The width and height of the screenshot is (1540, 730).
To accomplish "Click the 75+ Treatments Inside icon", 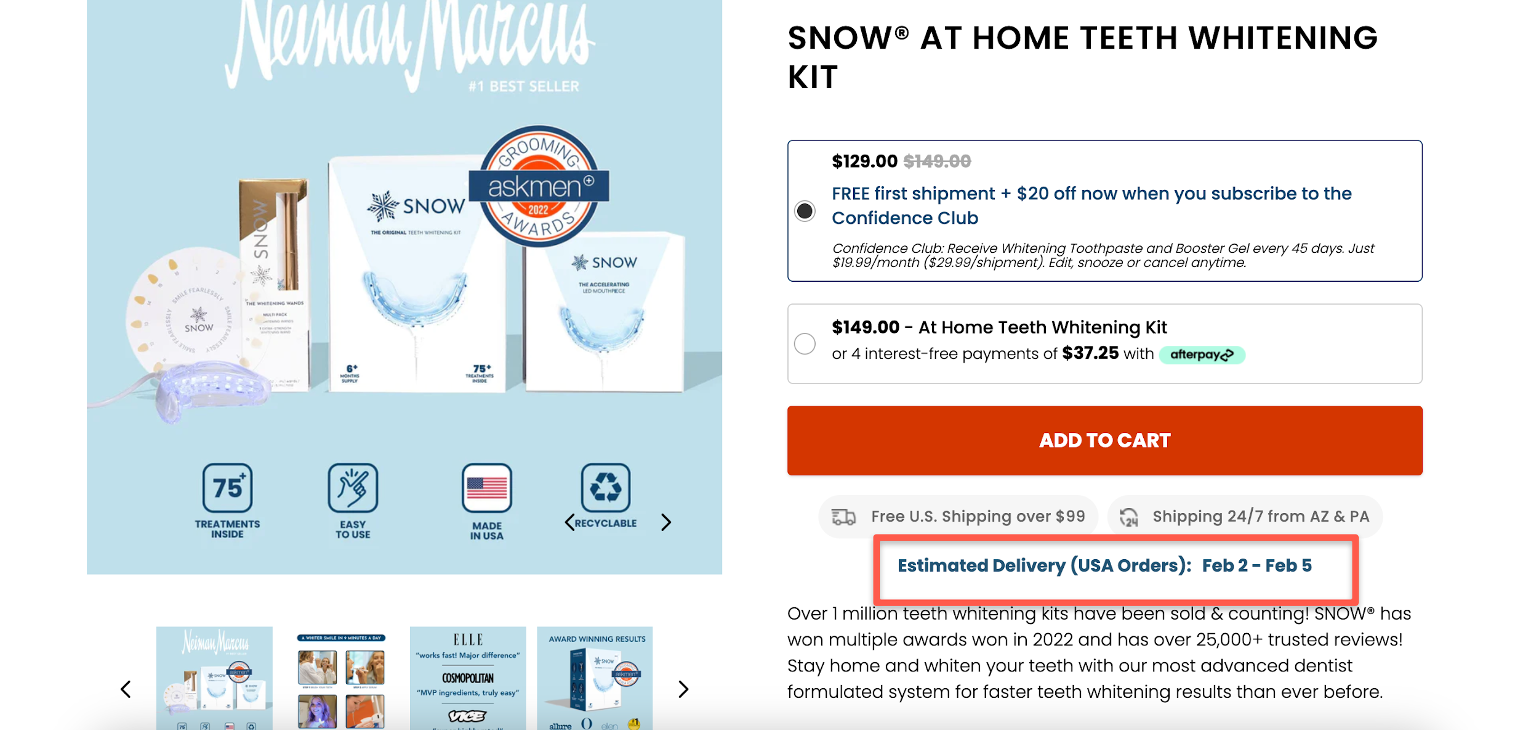I will tap(228, 488).
